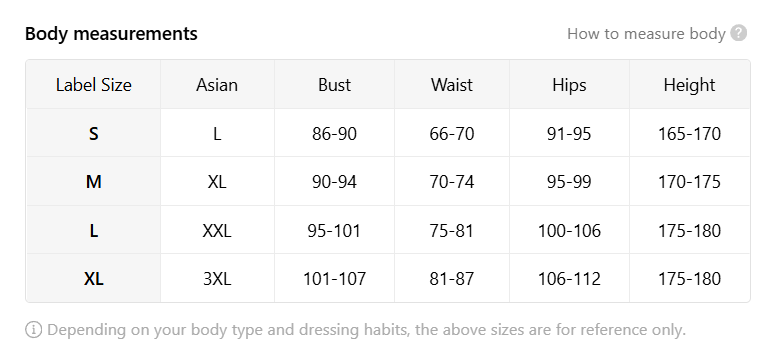Image resolution: width=762 pixels, height=363 pixels.
Task: Select the L label size row header
Action: pos(93,230)
